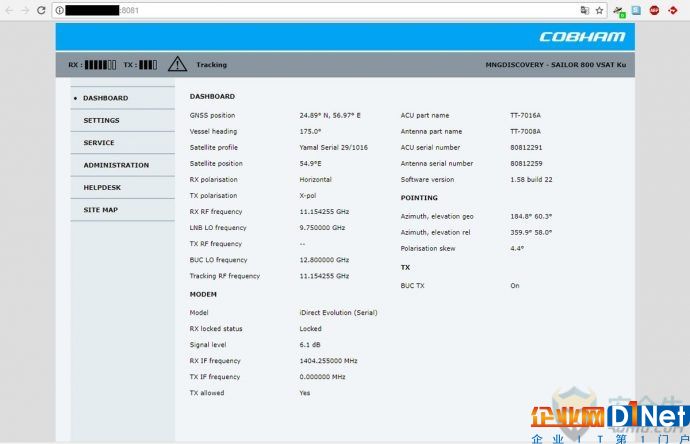Click satellite profile Yamal Serial 29/1016
The height and width of the screenshot is (444, 690).
pos(334,147)
